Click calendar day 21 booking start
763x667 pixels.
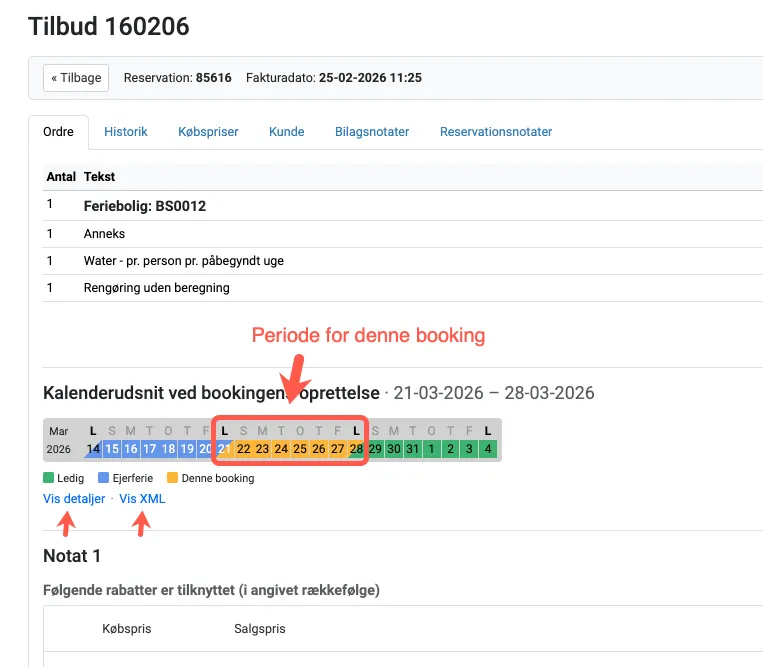pos(224,449)
